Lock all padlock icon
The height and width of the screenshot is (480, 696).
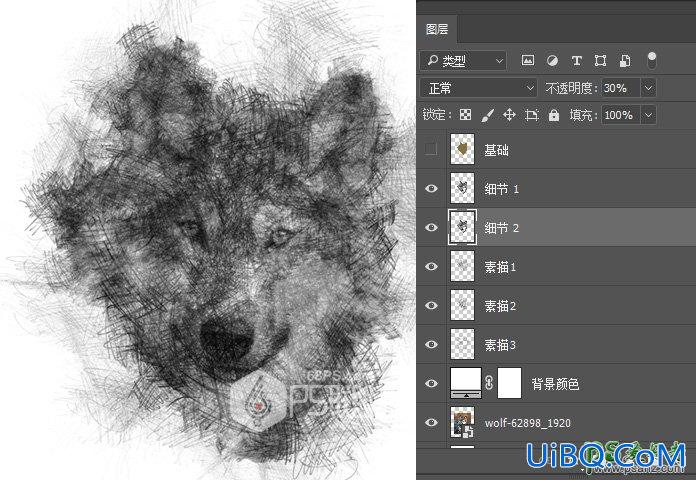click(554, 115)
